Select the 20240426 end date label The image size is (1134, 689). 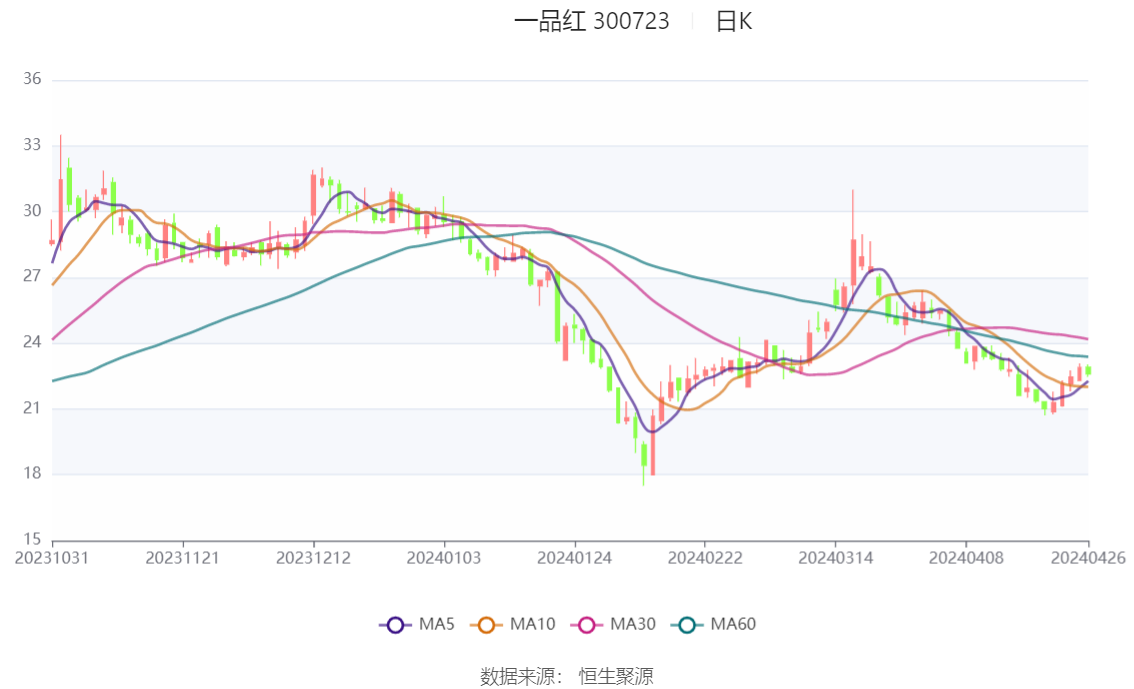pyautogui.click(x=1088, y=558)
